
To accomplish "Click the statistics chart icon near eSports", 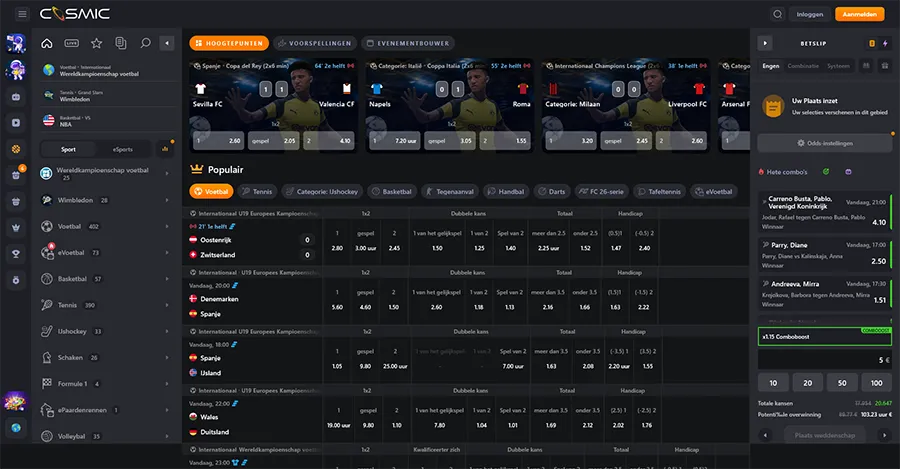I will [165, 149].
